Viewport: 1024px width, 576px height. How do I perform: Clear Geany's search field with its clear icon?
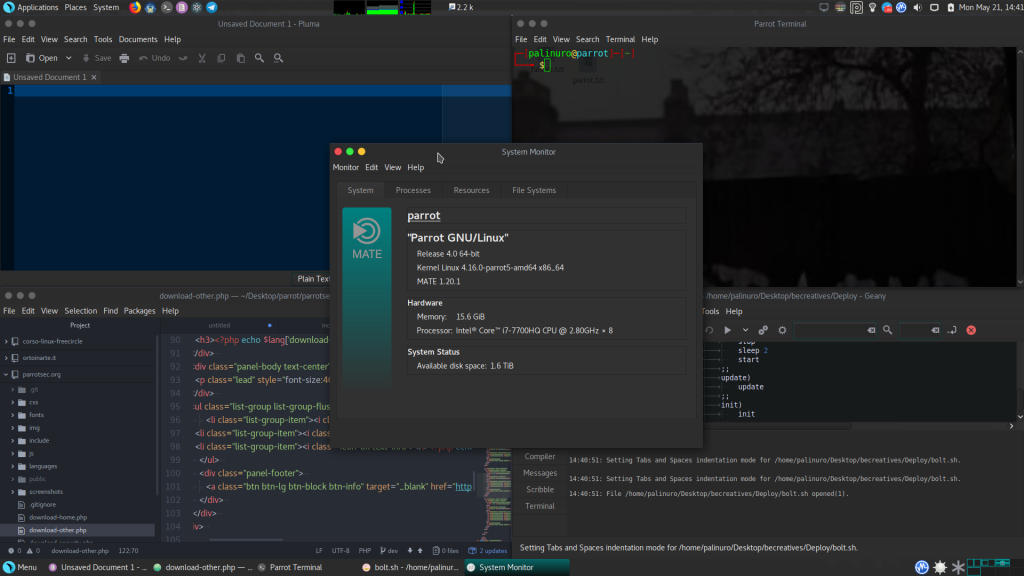870,330
